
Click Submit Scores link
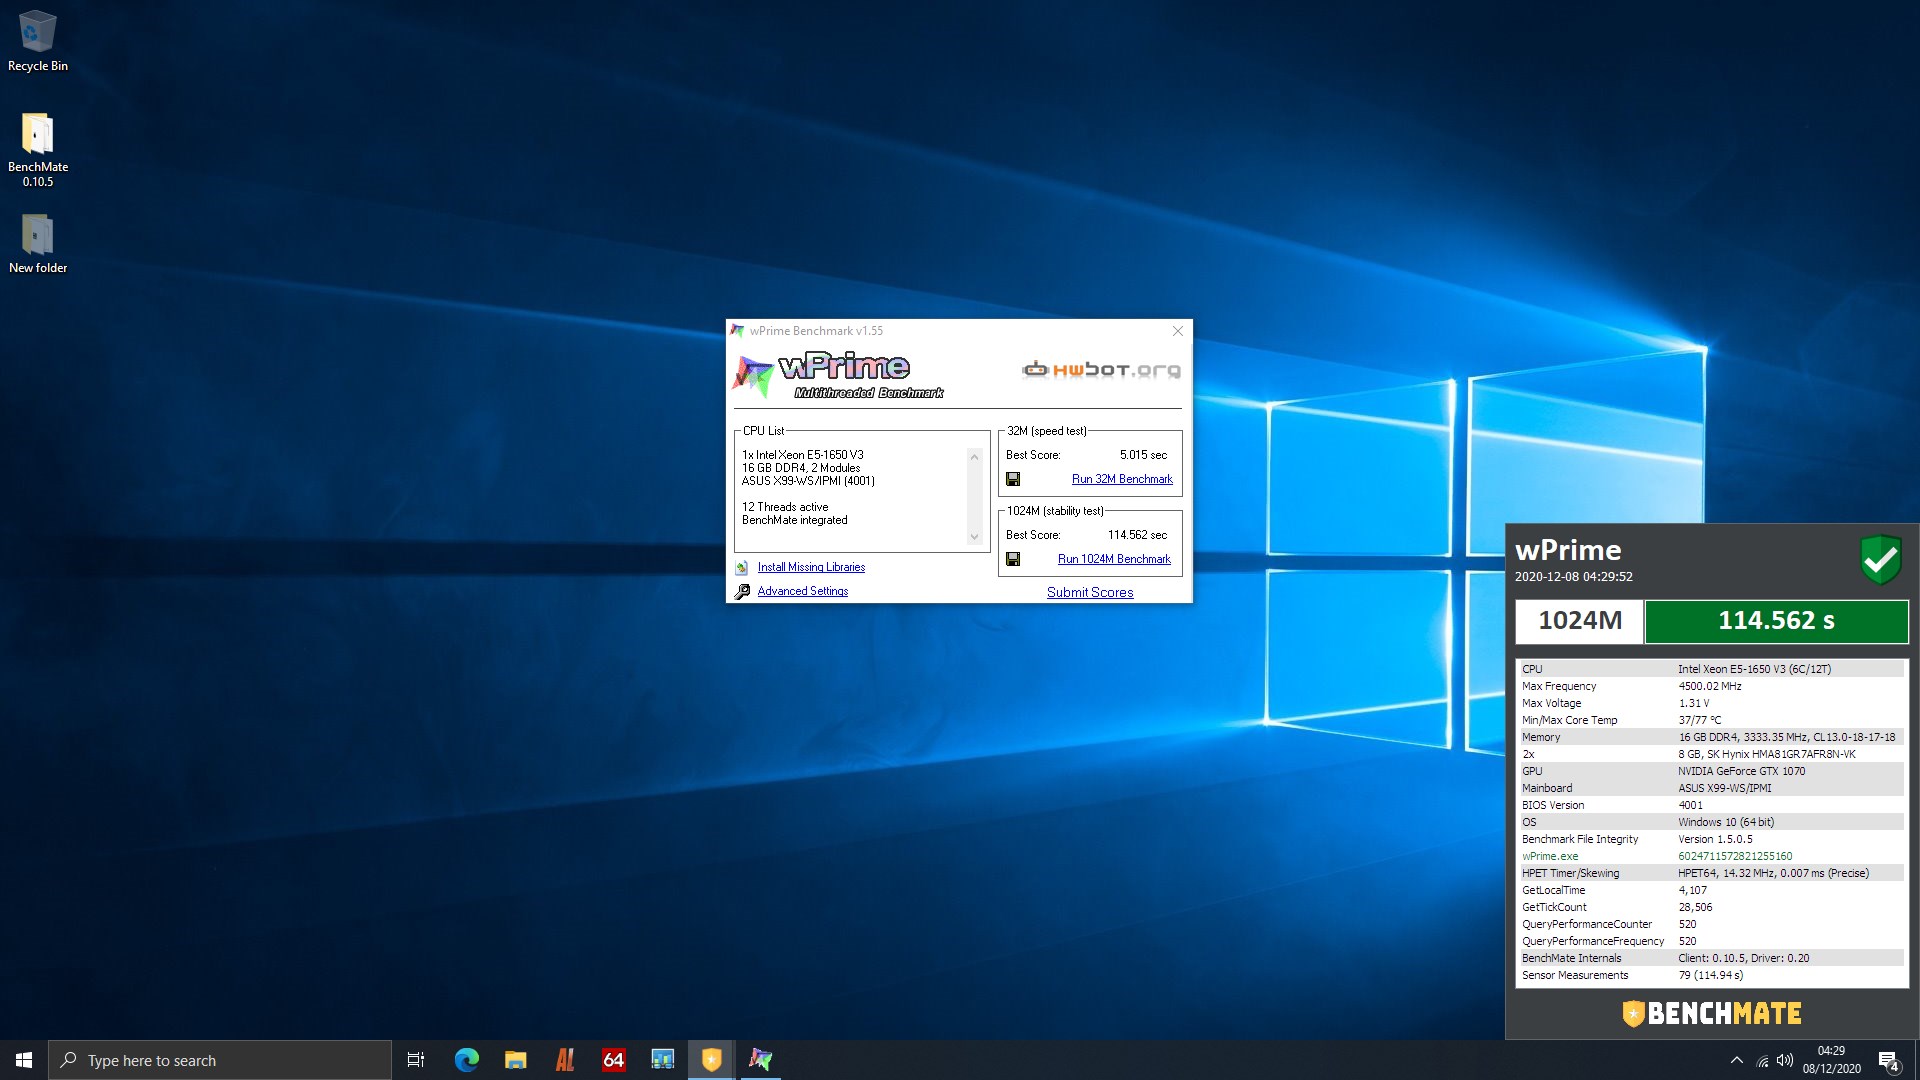point(1090,592)
